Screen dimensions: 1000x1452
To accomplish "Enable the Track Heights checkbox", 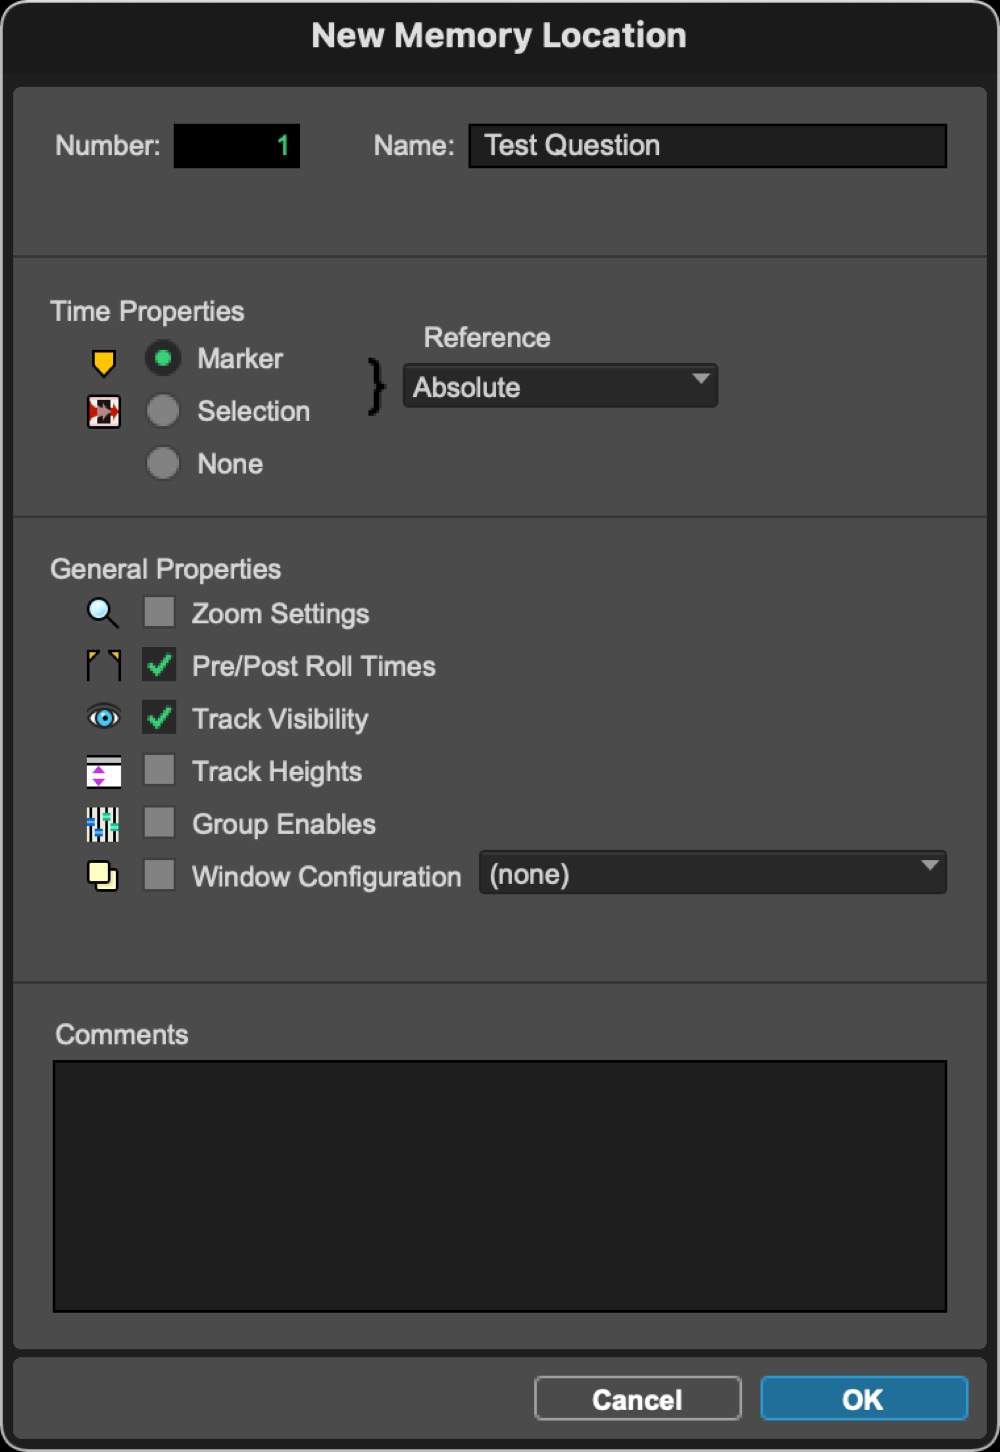I will pyautogui.click(x=159, y=771).
